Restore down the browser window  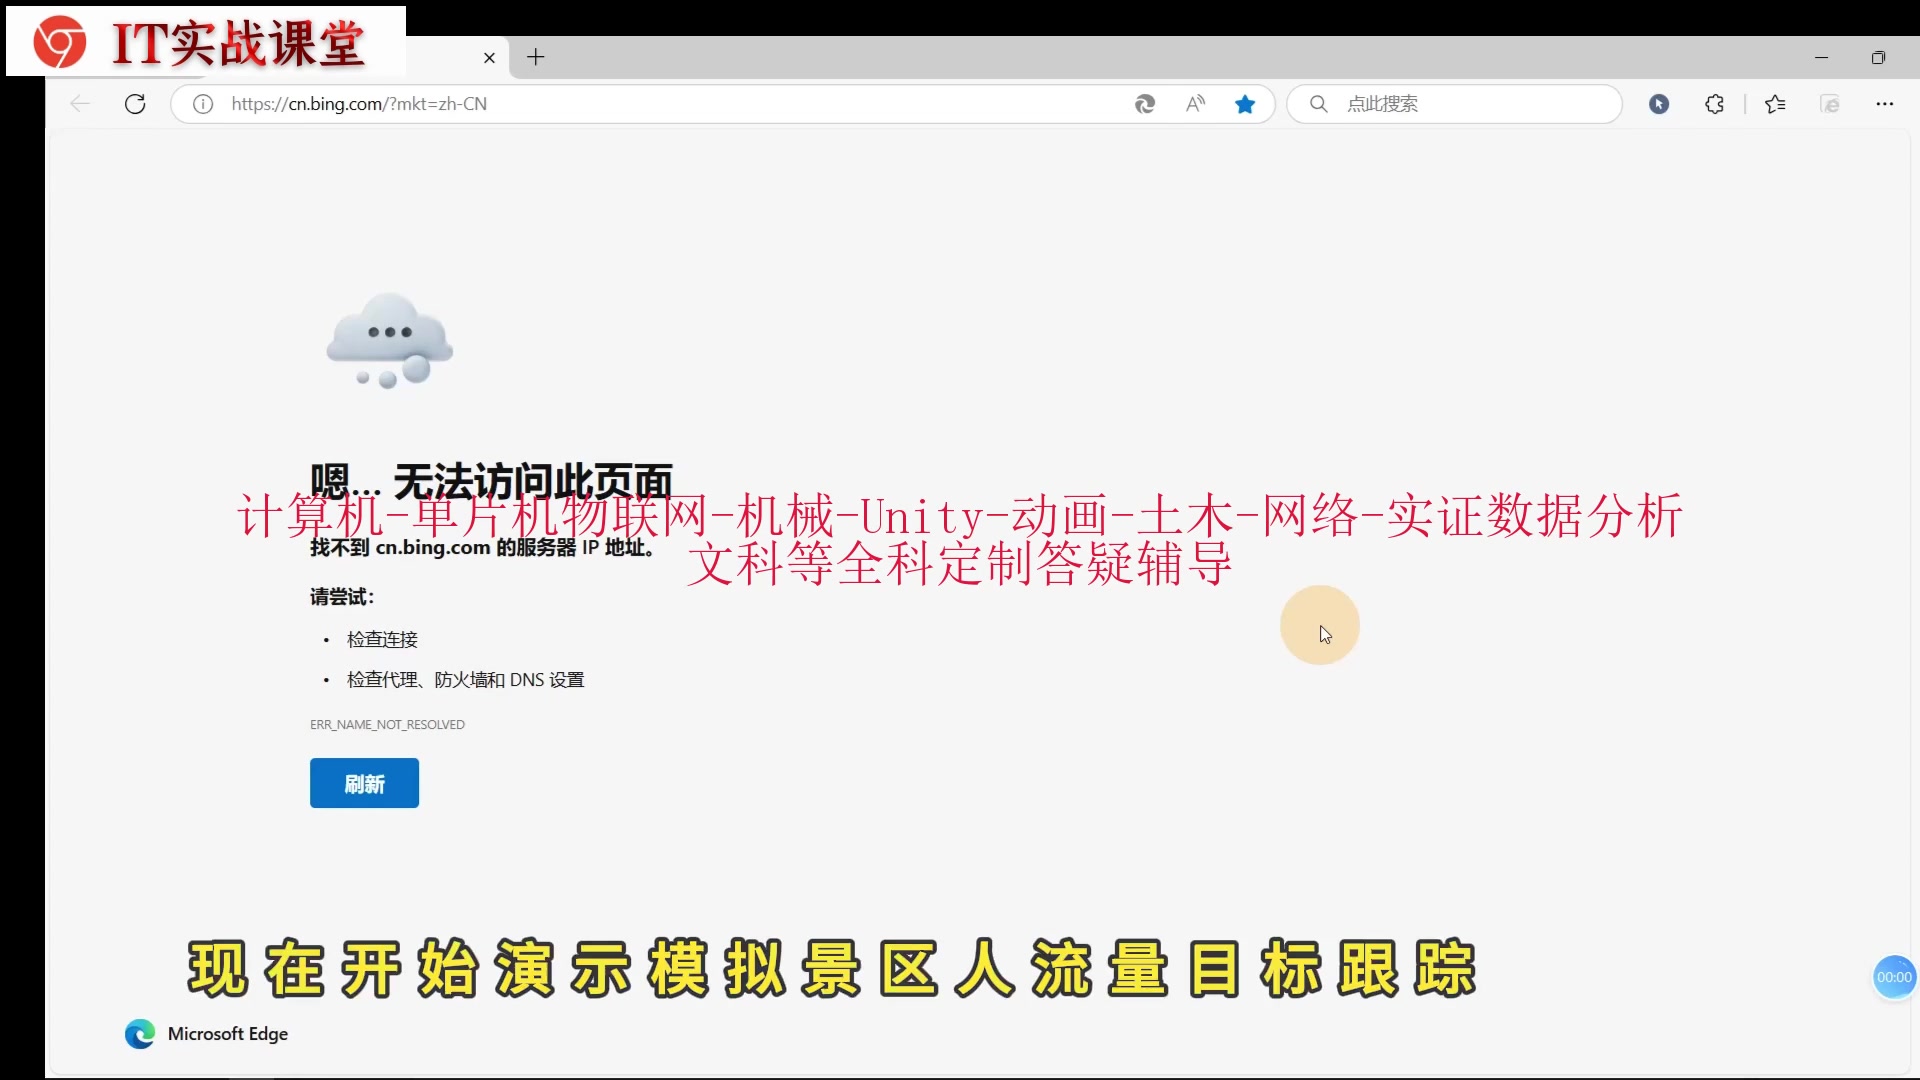pos(1878,58)
